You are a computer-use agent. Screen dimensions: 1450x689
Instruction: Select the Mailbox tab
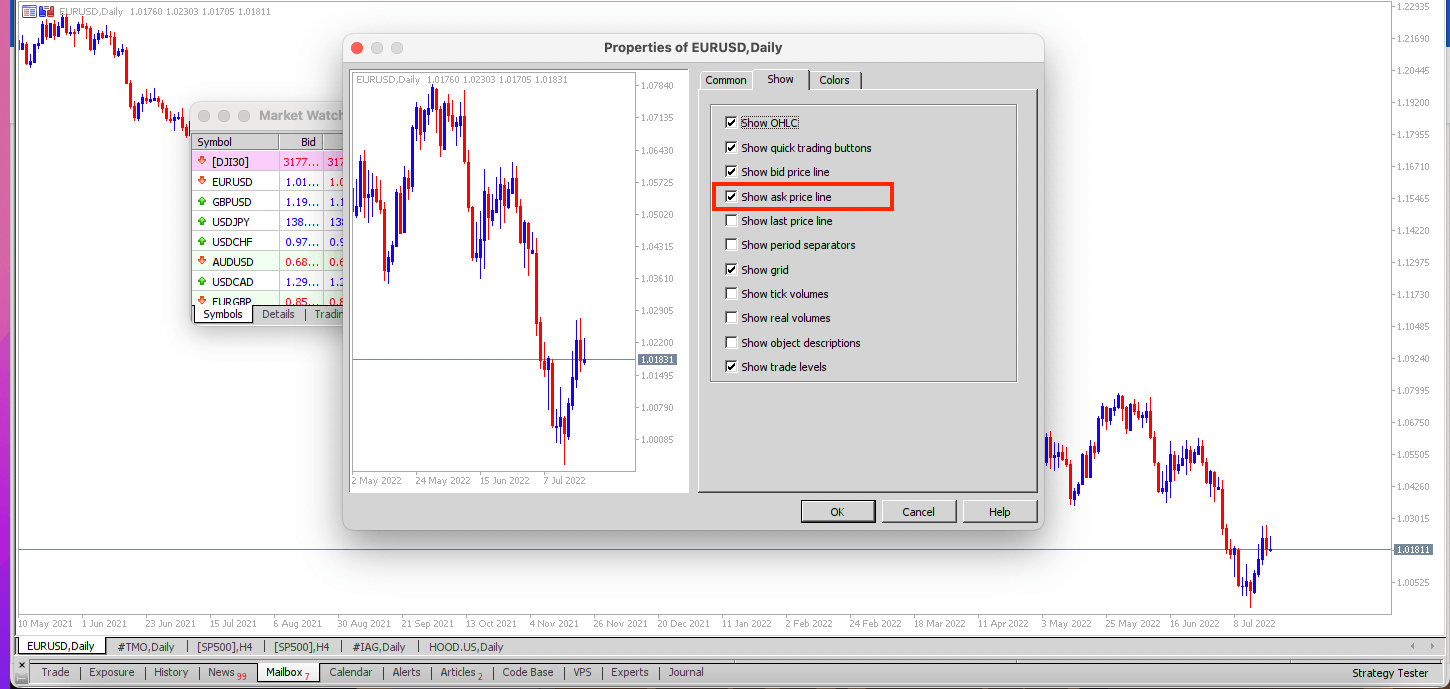(x=288, y=673)
